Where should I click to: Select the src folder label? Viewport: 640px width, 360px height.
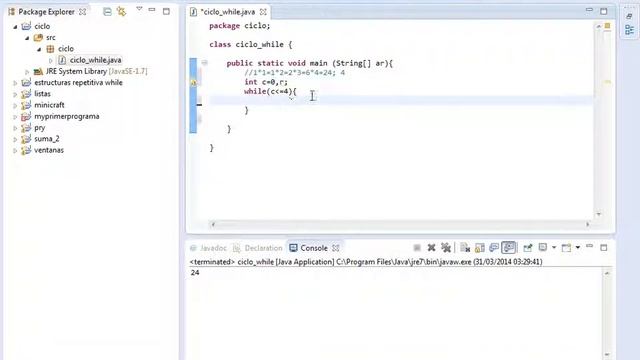[x=51, y=38]
